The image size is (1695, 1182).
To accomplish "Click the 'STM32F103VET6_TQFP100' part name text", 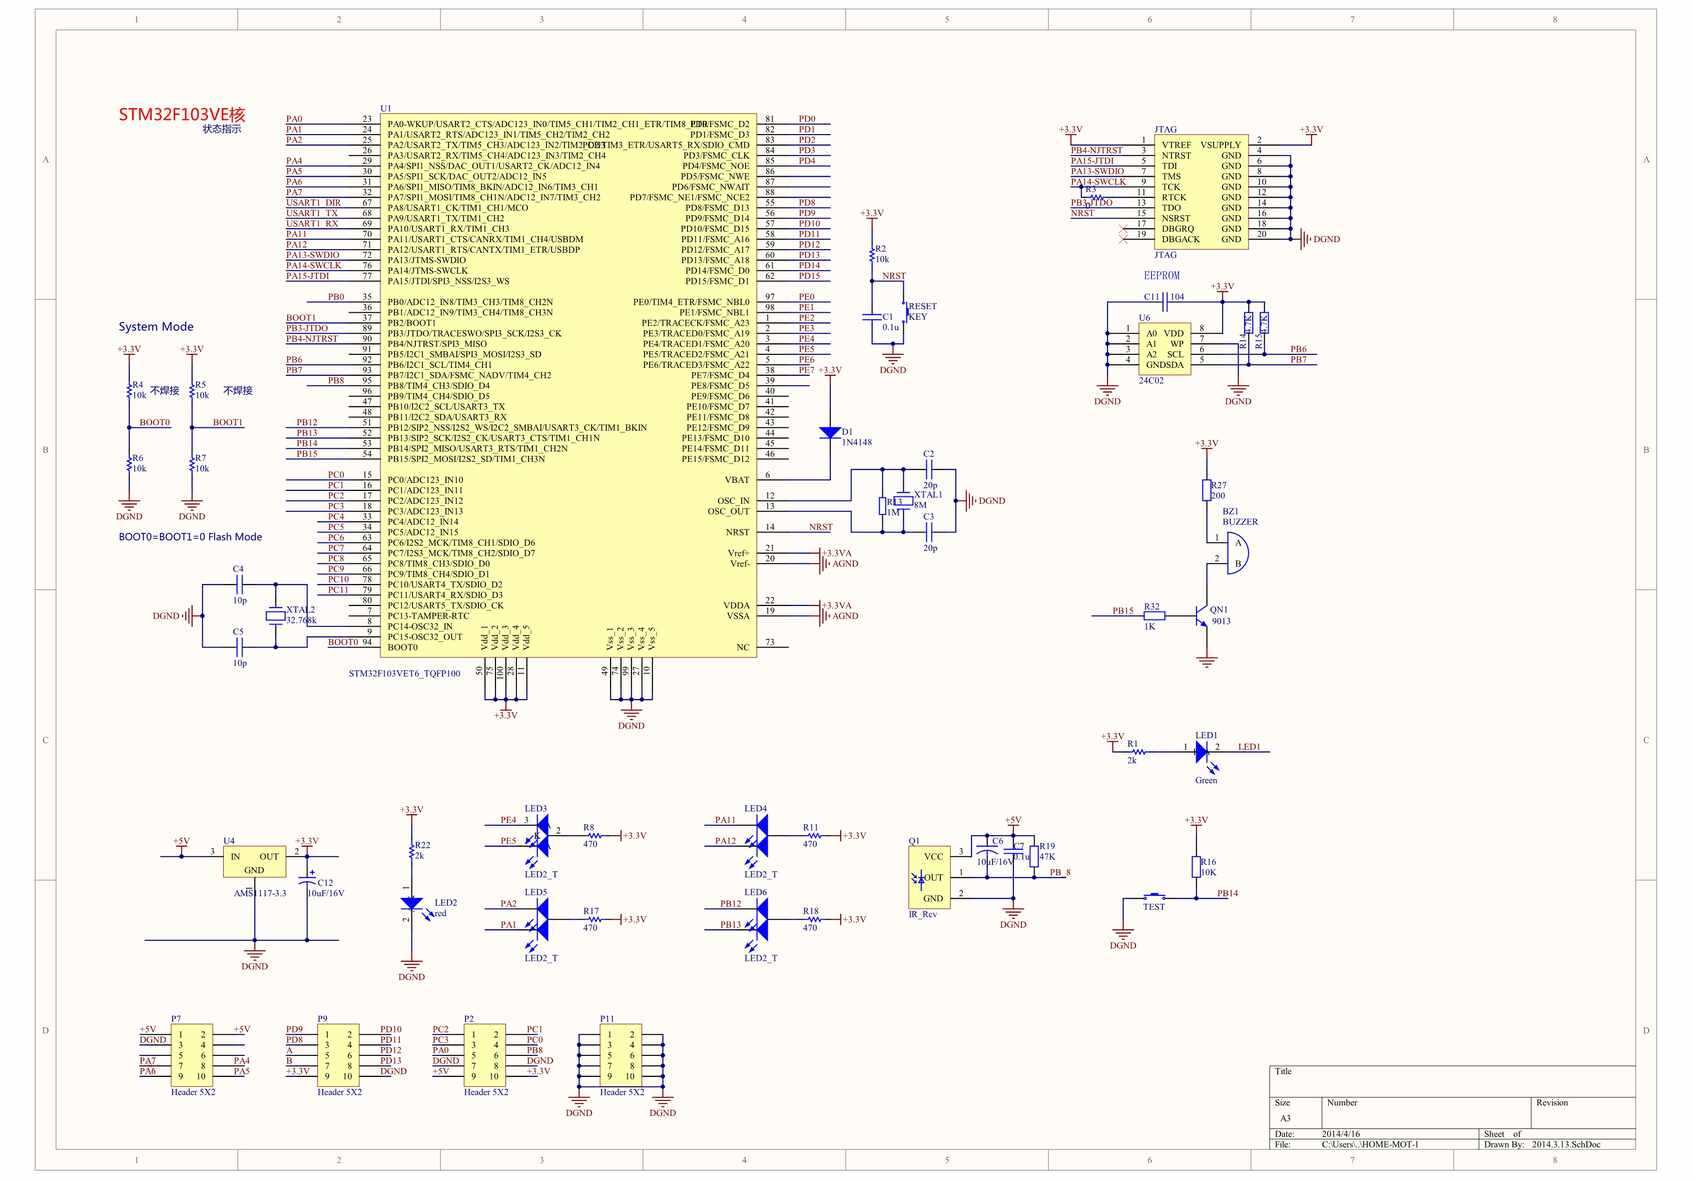I will [x=404, y=674].
